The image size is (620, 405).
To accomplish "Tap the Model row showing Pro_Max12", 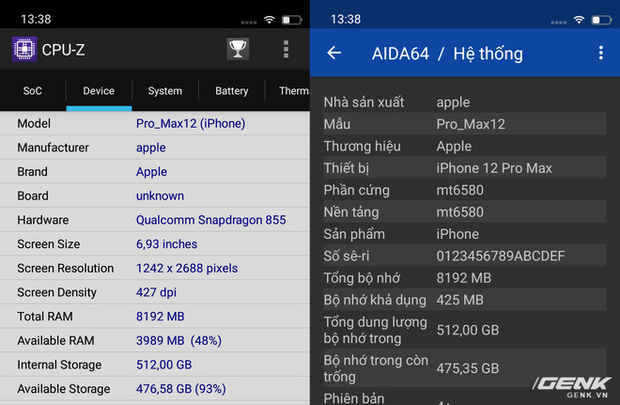I will point(155,124).
